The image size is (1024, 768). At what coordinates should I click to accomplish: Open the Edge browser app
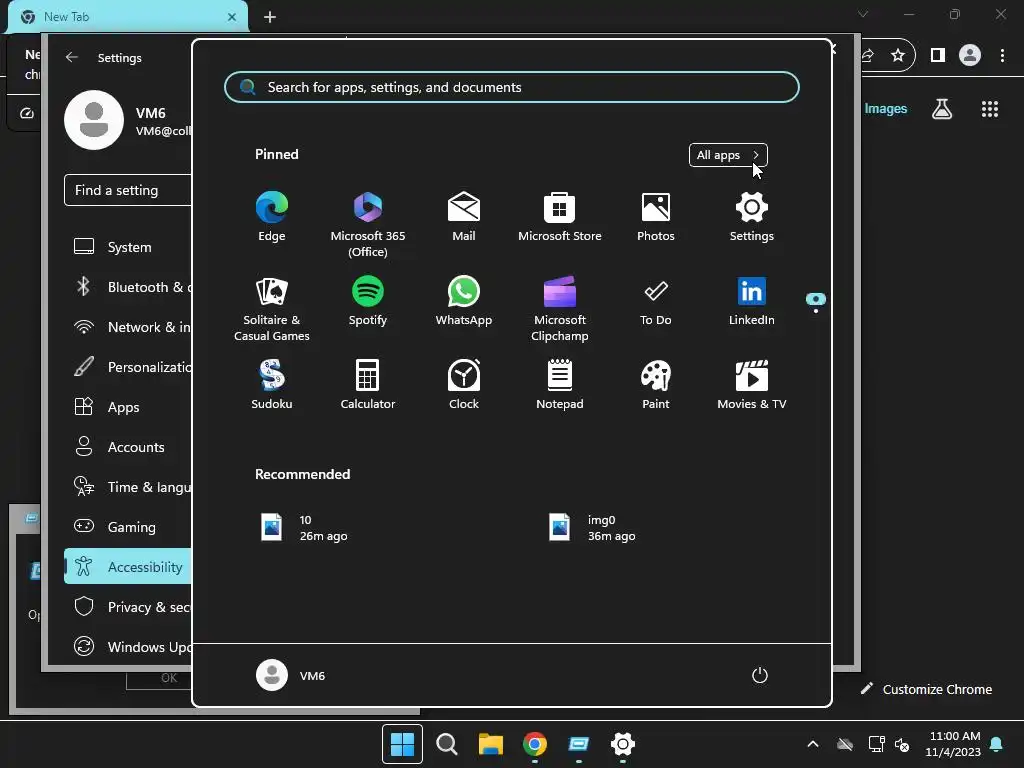pyautogui.click(x=272, y=217)
